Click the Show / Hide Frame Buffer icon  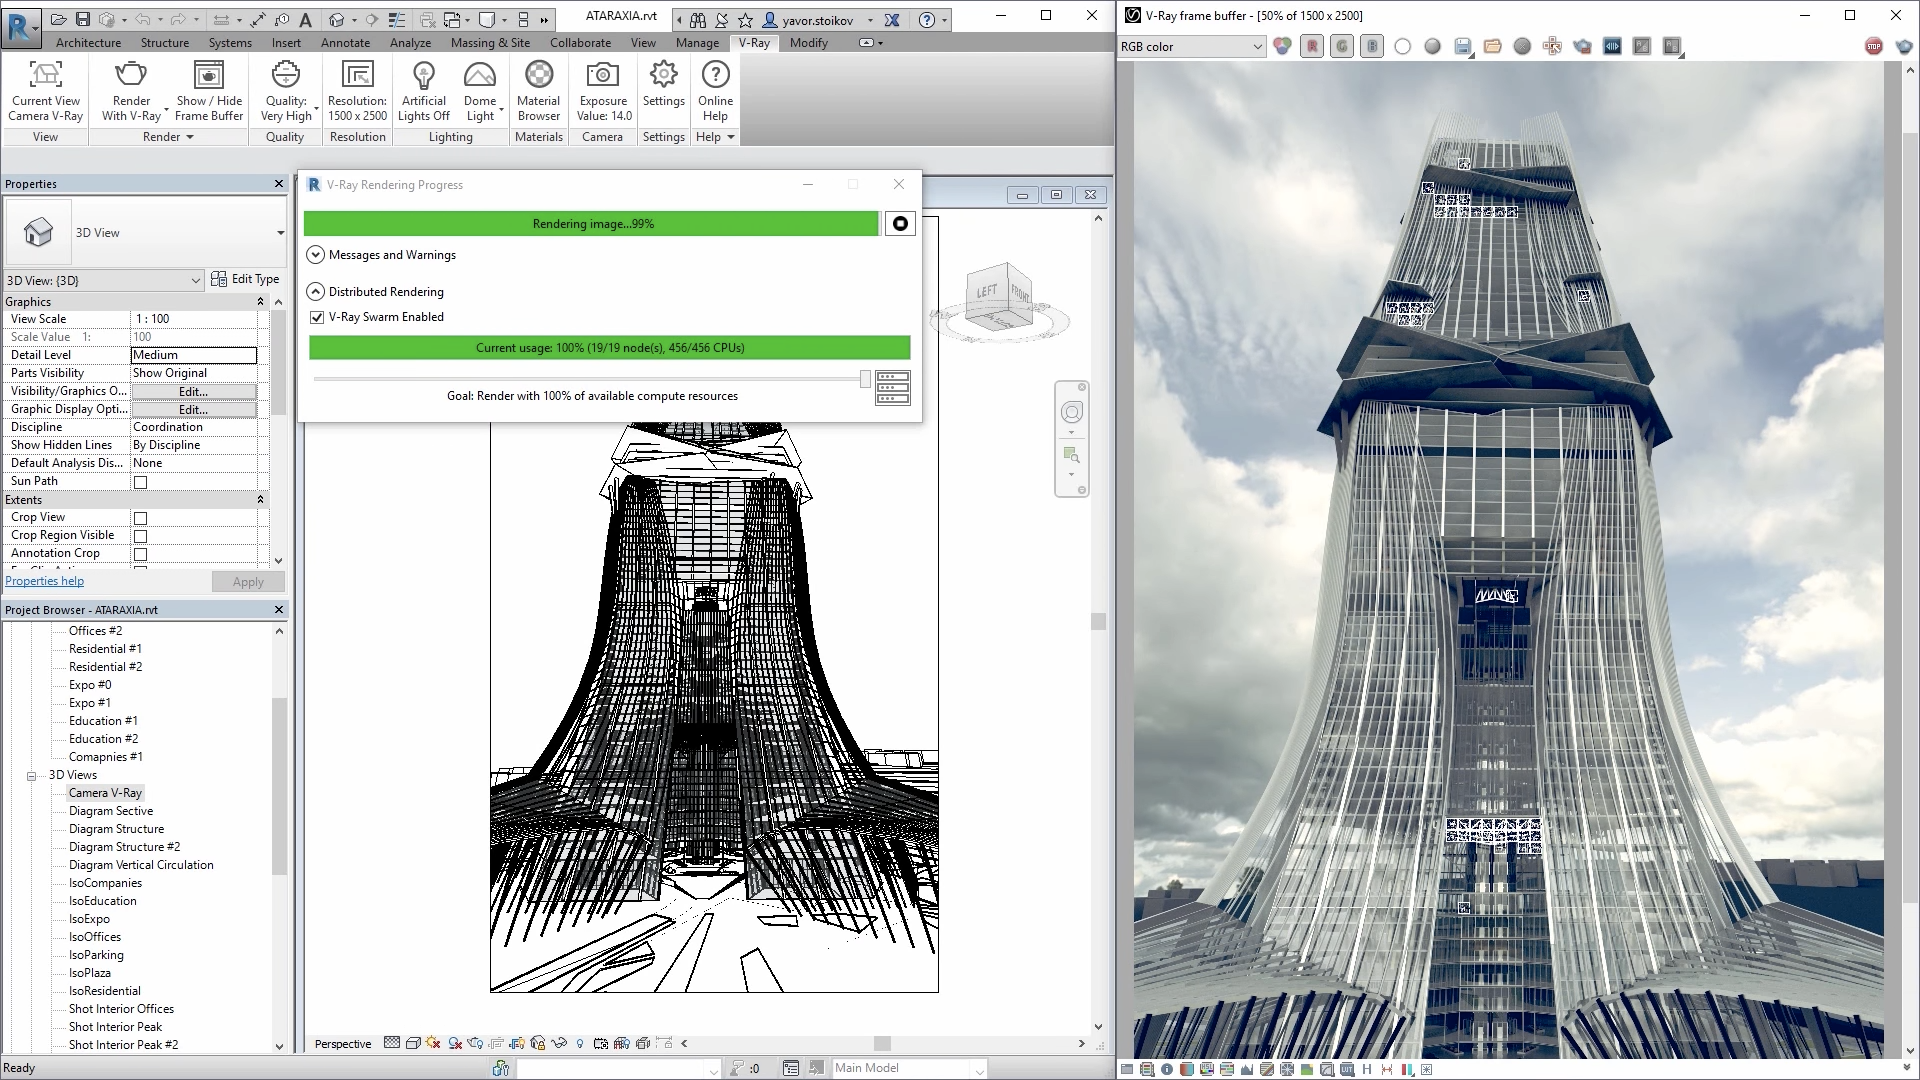coord(208,76)
